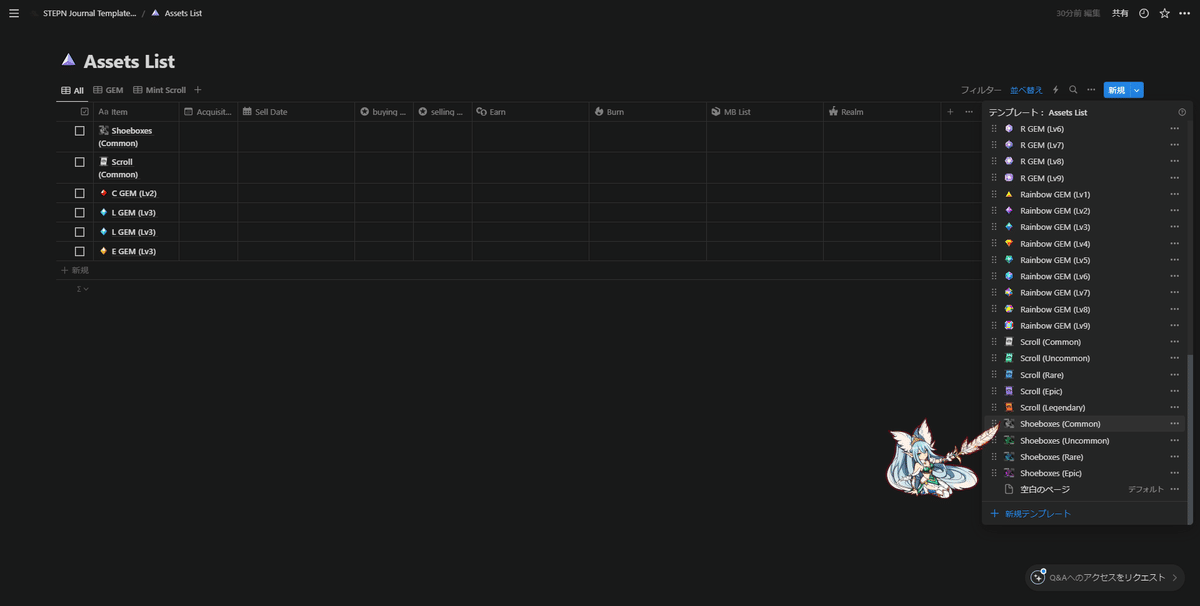Open the buying column header menu
Screen dimensions: 1200x606
pyautogui.click(x=384, y=112)
